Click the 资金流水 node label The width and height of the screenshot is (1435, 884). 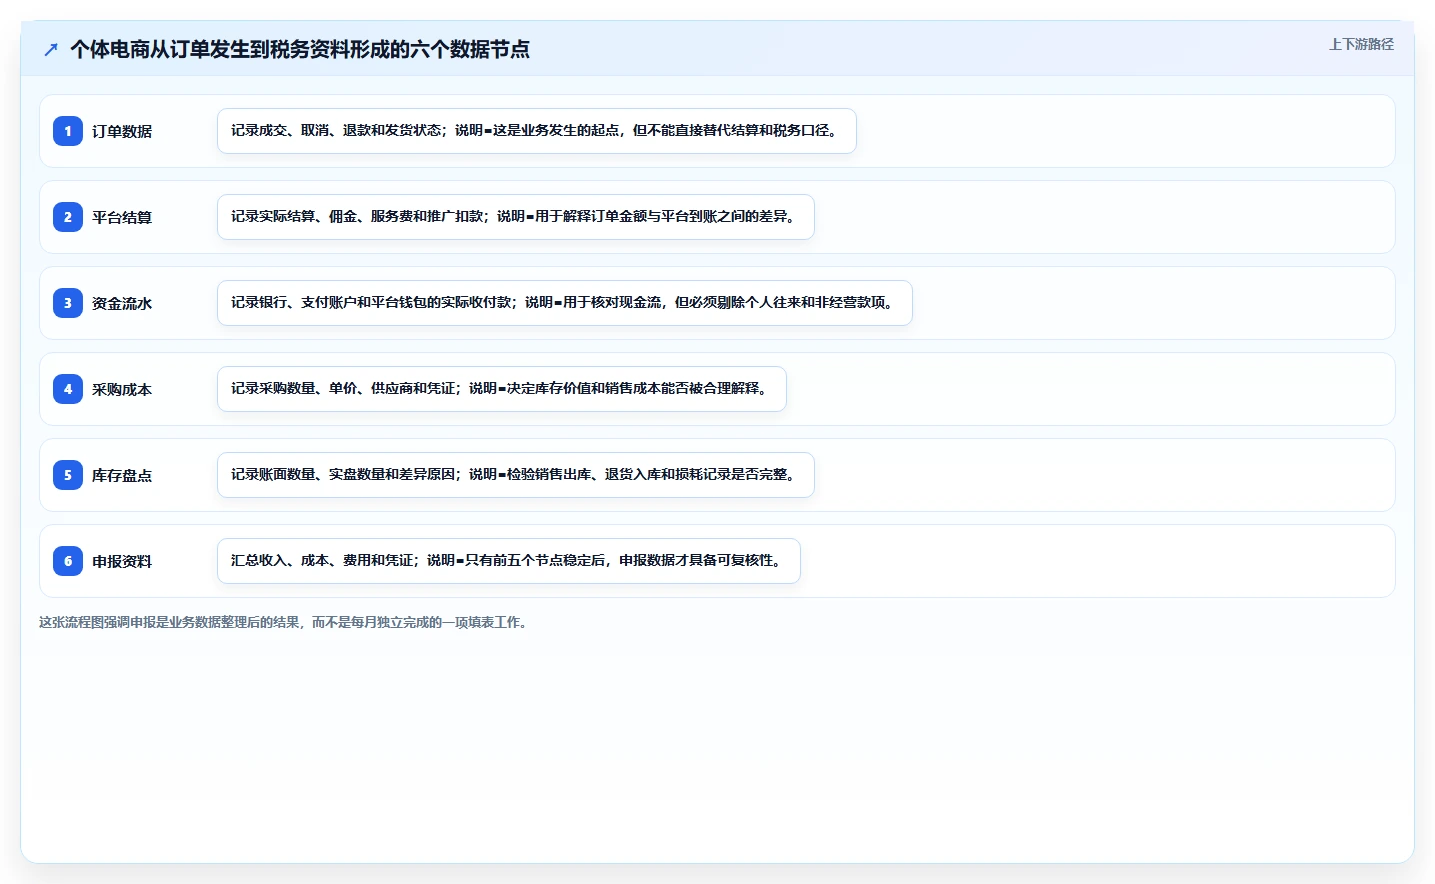[122, 303]
